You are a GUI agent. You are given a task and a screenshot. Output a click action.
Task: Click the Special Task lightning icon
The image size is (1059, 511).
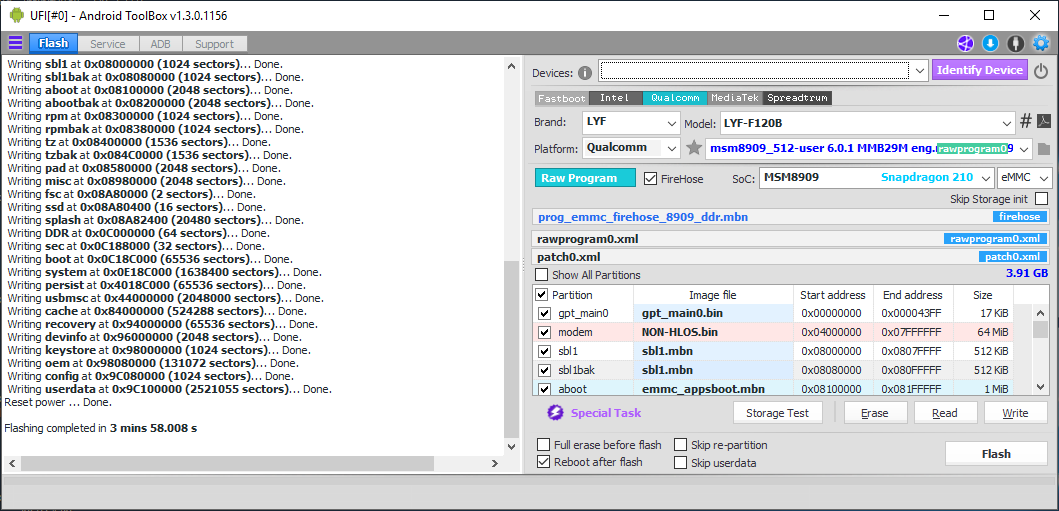coord(555,412)
